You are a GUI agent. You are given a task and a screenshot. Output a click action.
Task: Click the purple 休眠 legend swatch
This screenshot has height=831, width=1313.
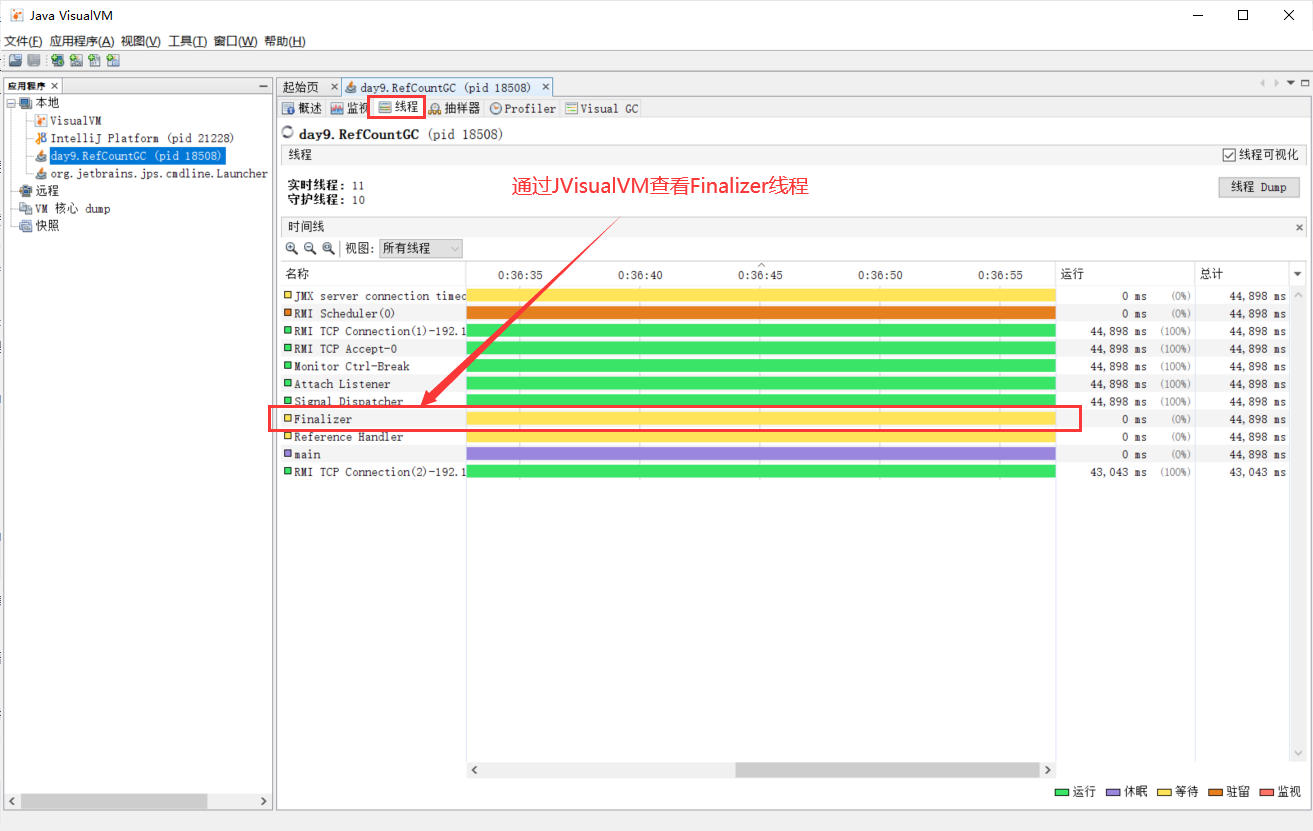[x=1113, y=792]
